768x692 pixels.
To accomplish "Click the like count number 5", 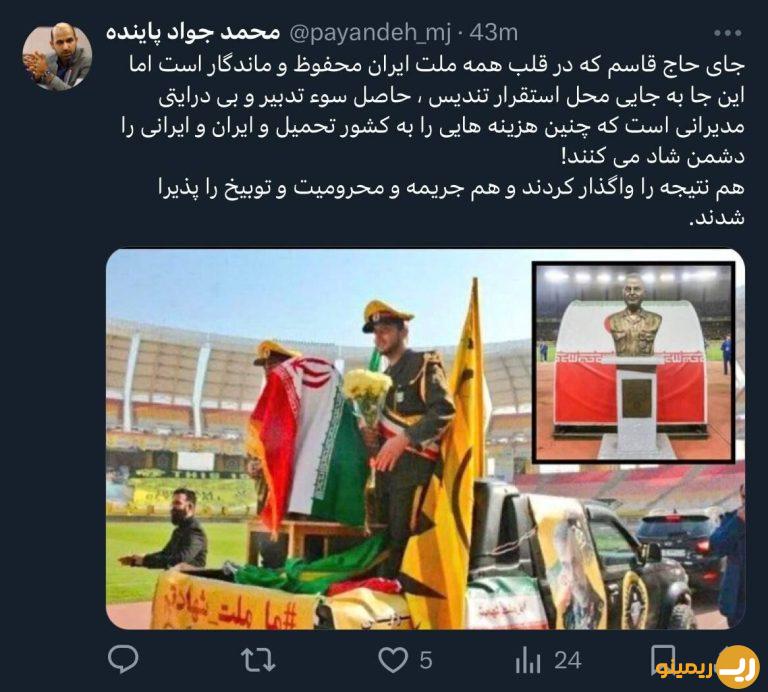I will click(x=426, y=660).
